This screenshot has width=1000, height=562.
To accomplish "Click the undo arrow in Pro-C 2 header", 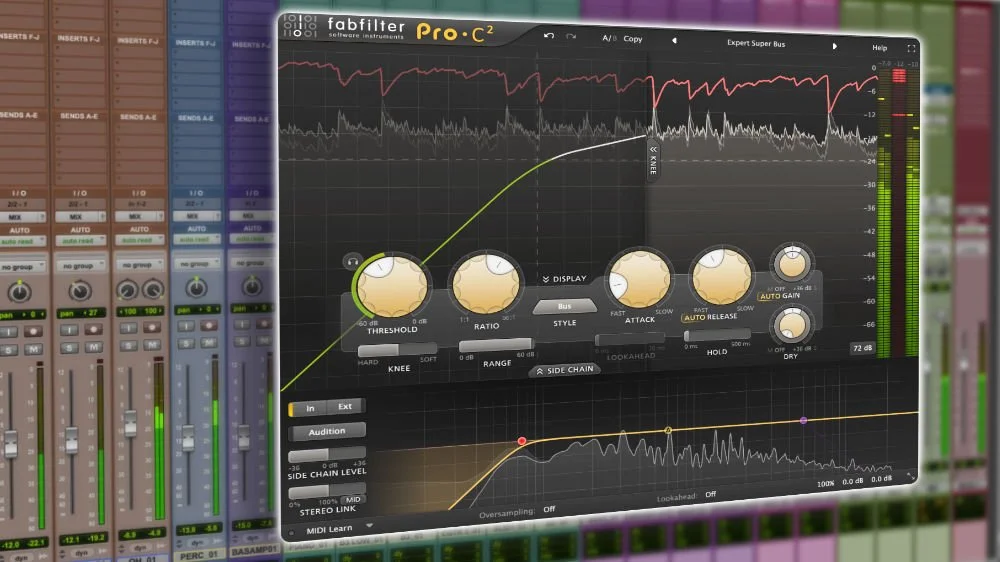I will pos(548,36).
